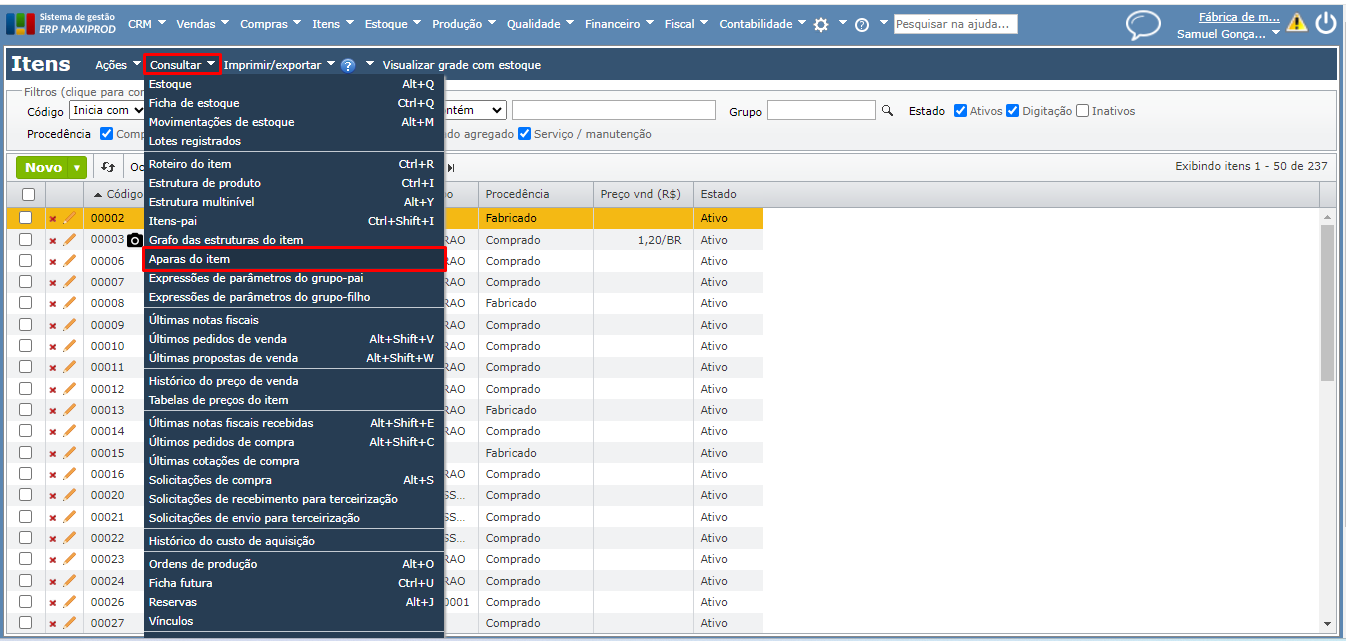Click the pencil edit icon for item 00006

tap(69, 260)
